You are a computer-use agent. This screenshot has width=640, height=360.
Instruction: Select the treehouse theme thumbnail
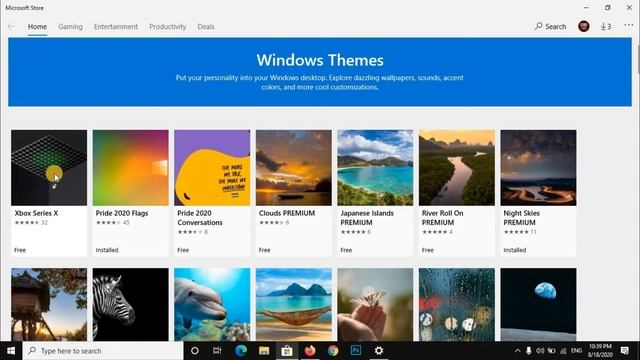[x=49, y=304]
